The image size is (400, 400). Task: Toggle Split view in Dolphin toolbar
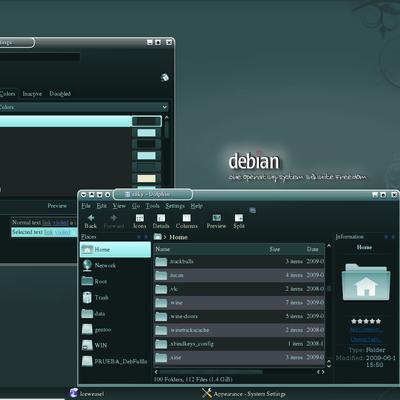coord(239,221)
